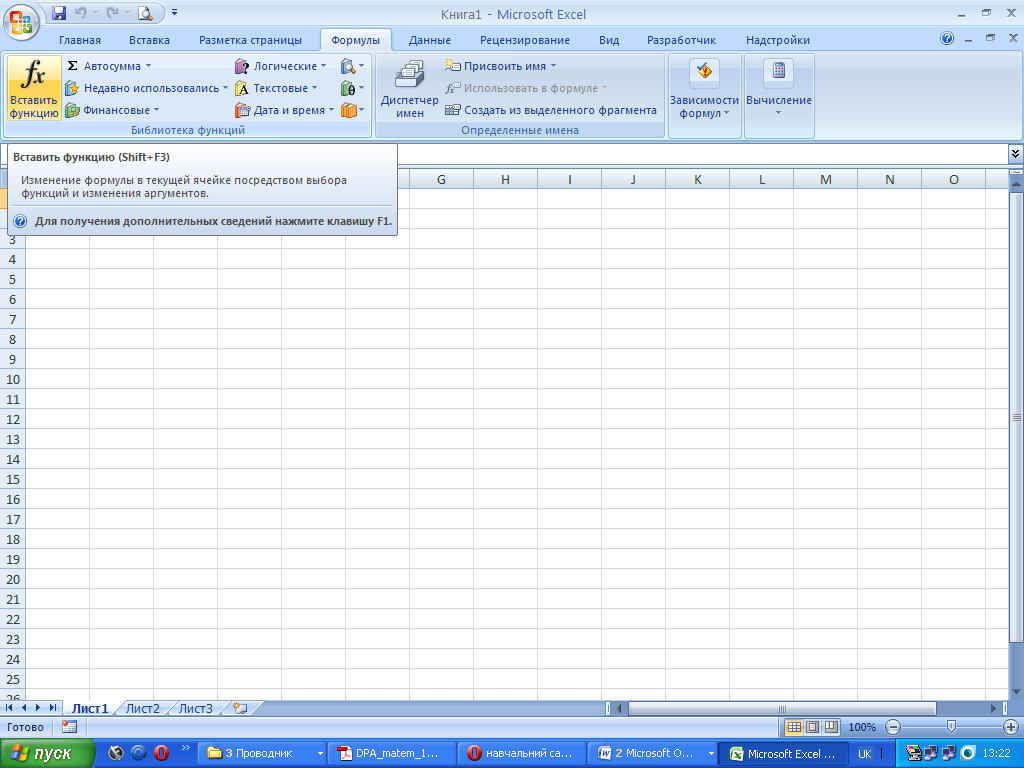Select row header 10

point(12,379)
